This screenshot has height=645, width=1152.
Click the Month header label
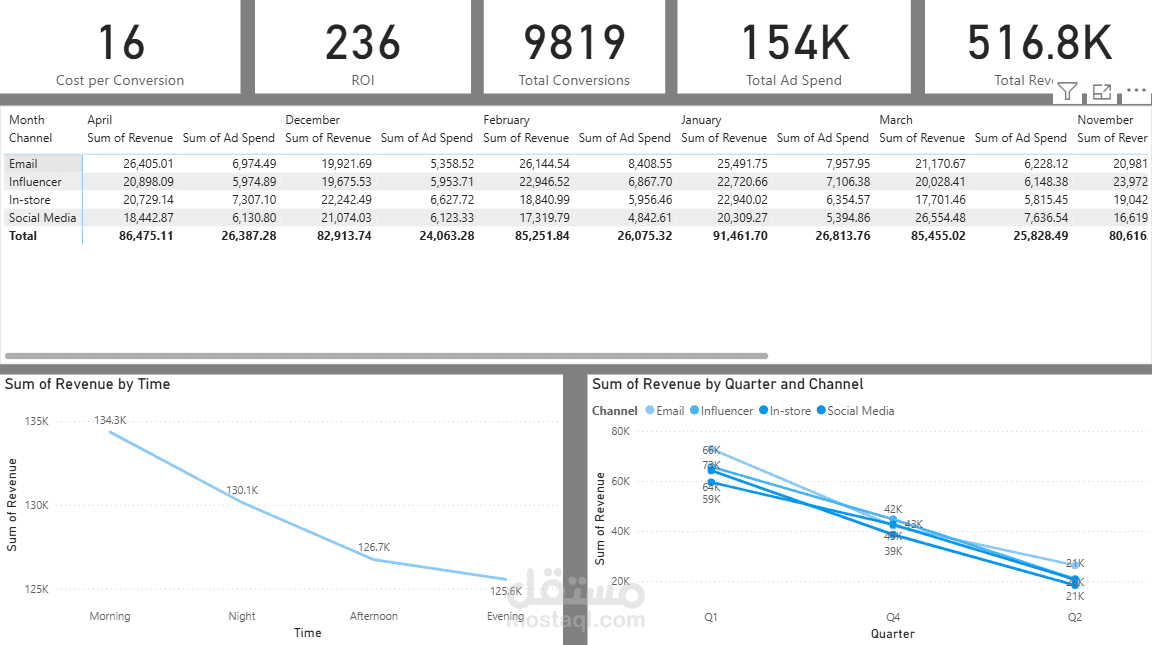point(26,120)
